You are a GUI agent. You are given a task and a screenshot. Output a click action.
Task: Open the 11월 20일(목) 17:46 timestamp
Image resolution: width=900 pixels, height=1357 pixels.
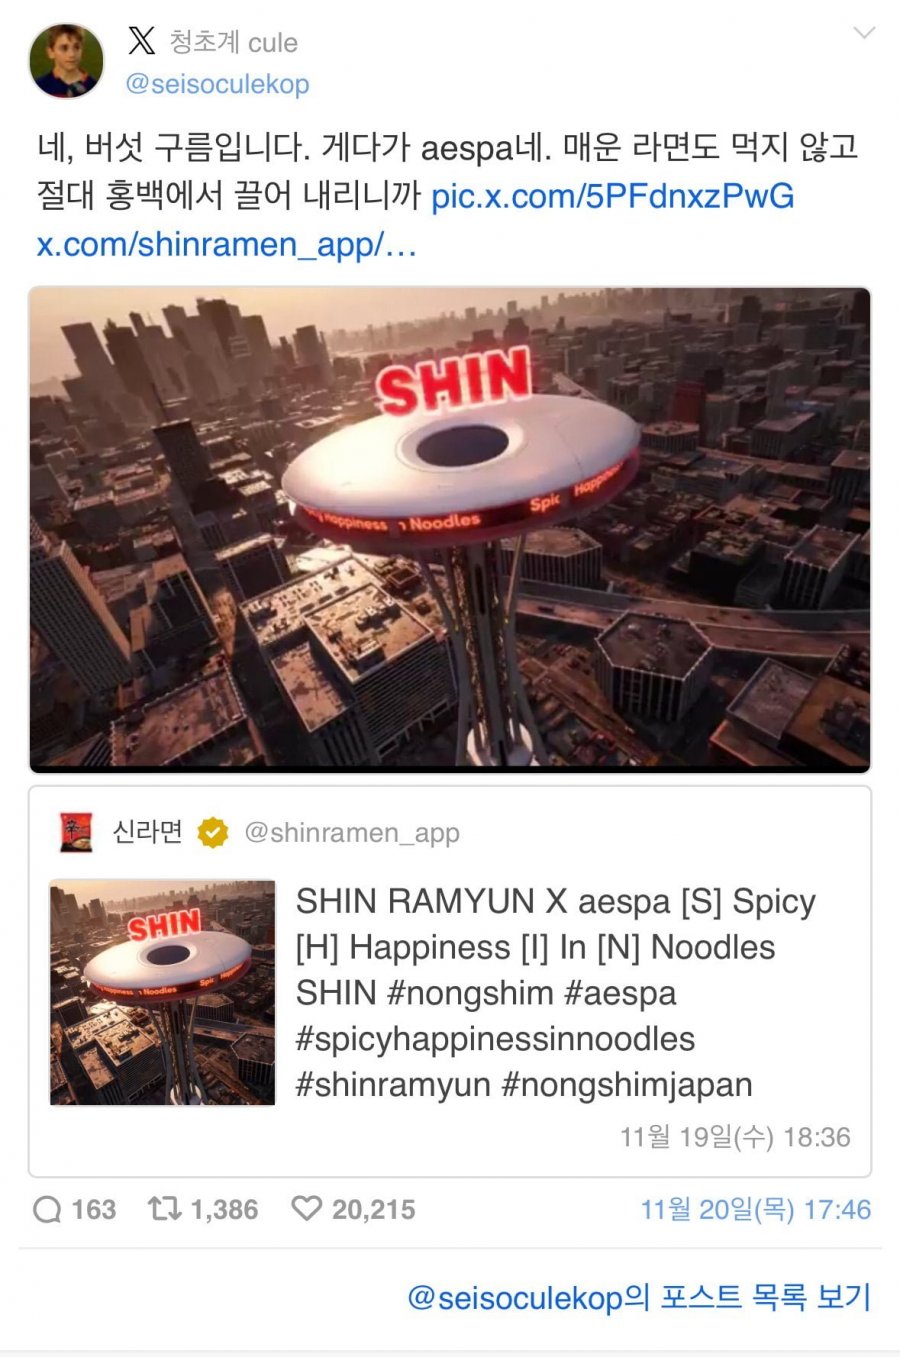[x=755, y=1210]
